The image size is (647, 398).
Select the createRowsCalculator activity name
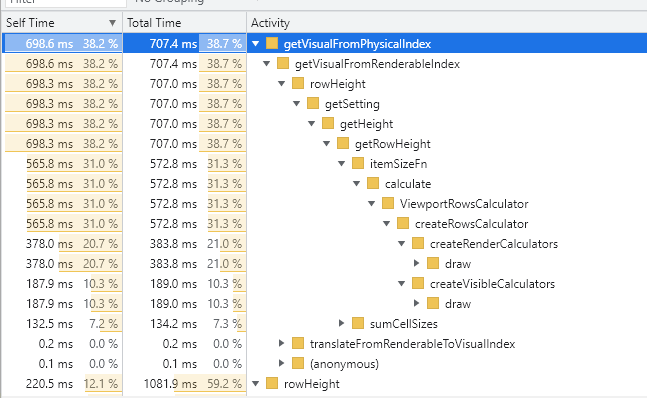click(471, 224)
